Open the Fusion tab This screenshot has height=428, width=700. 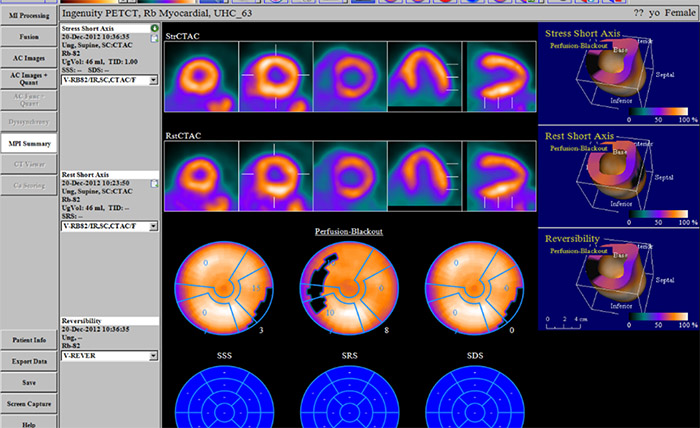coord(28,35)
